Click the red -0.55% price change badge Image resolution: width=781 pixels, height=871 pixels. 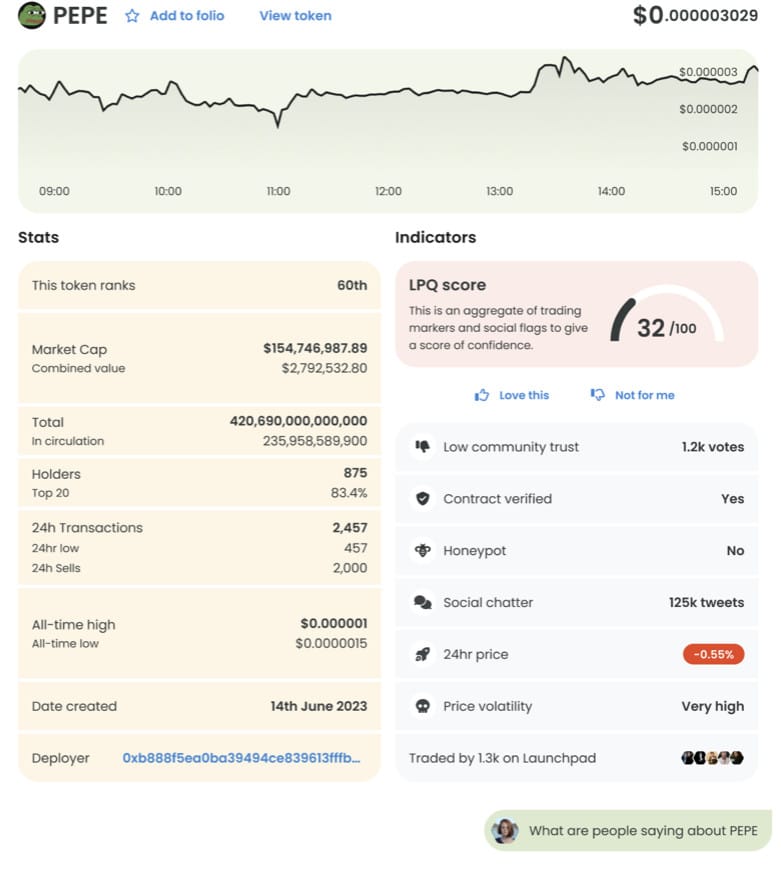pyautogui.click(x=713, y=654)
